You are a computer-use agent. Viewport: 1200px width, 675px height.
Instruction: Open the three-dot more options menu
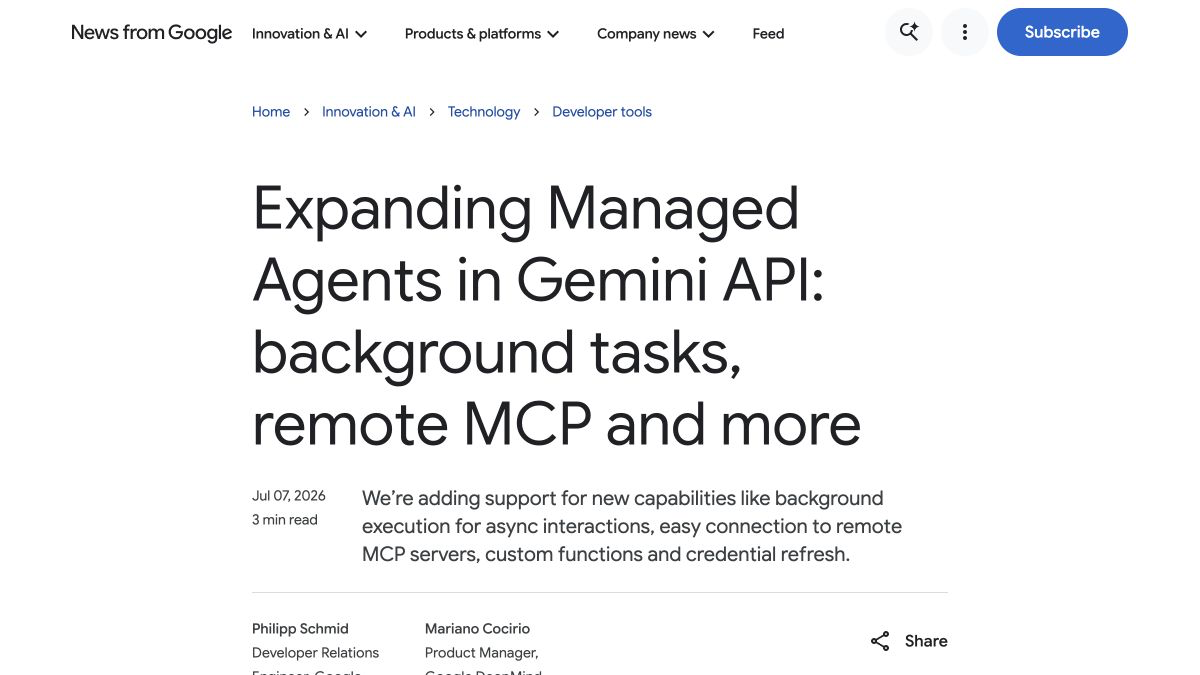click(x=965, y=32)
